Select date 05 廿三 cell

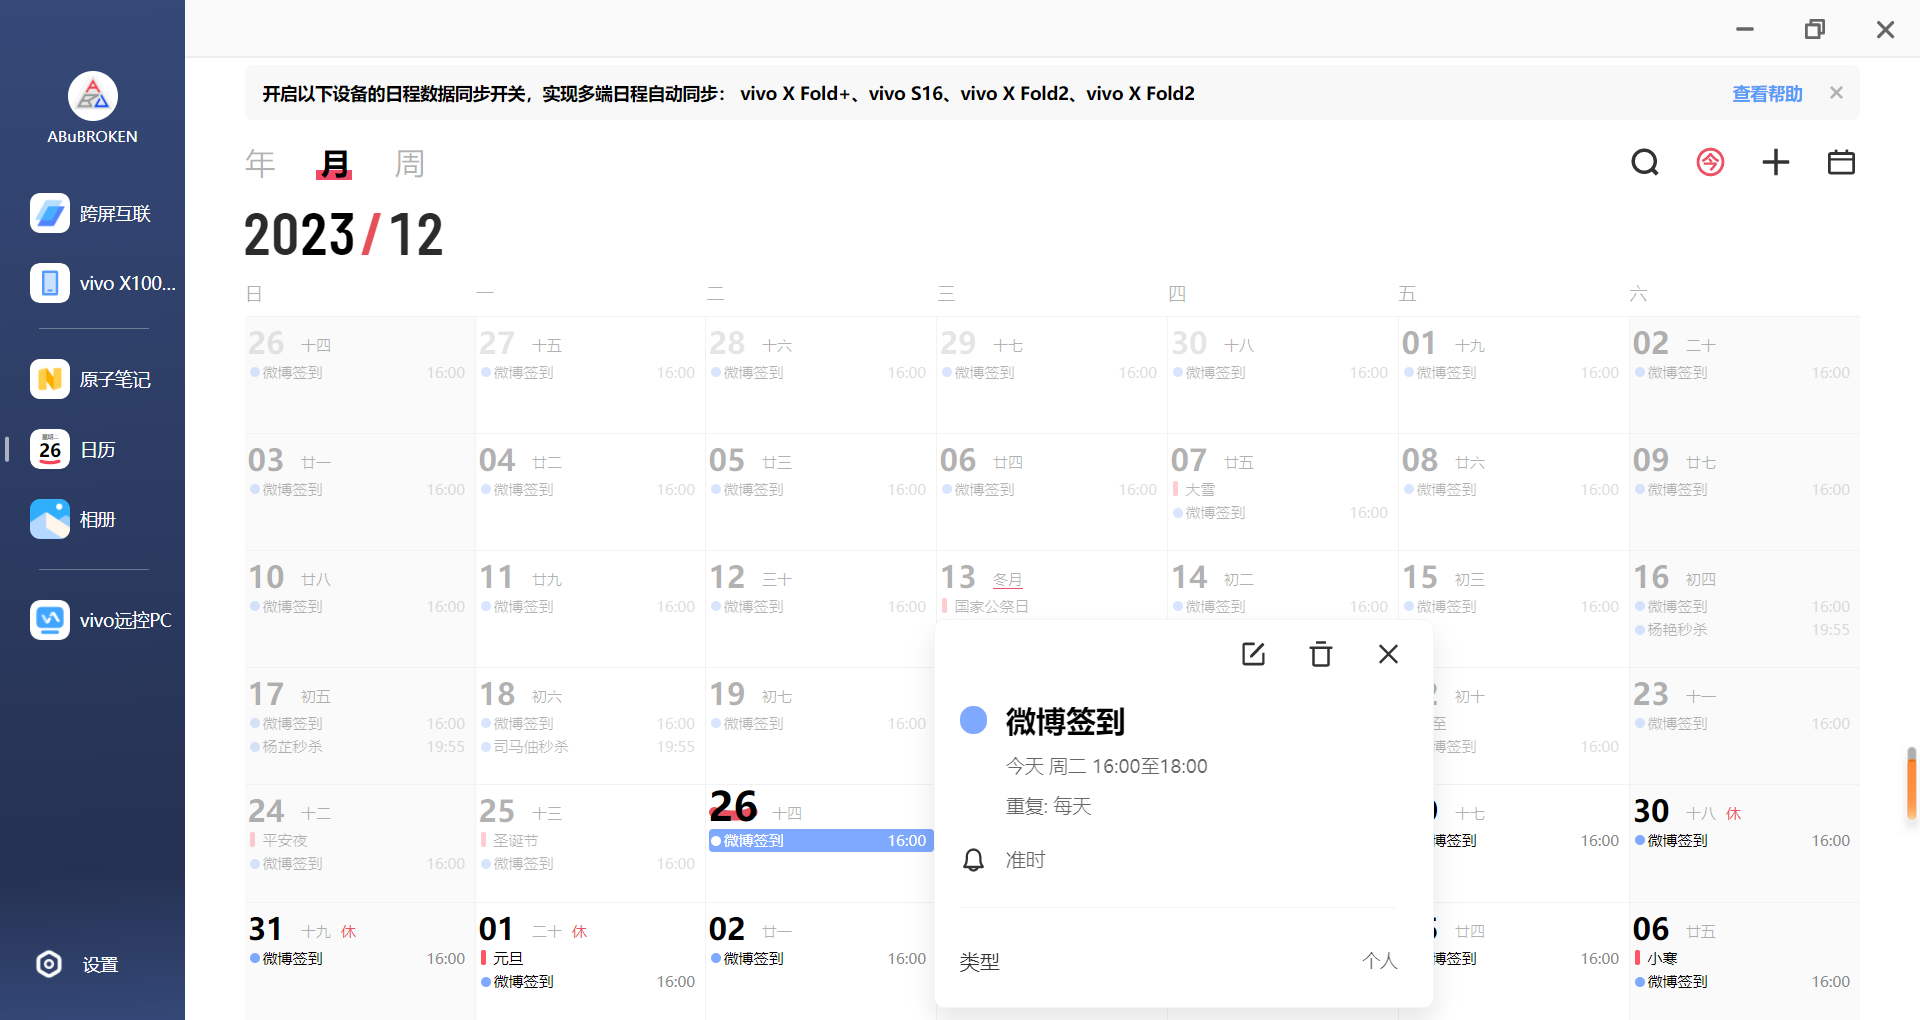pos(820,491)
